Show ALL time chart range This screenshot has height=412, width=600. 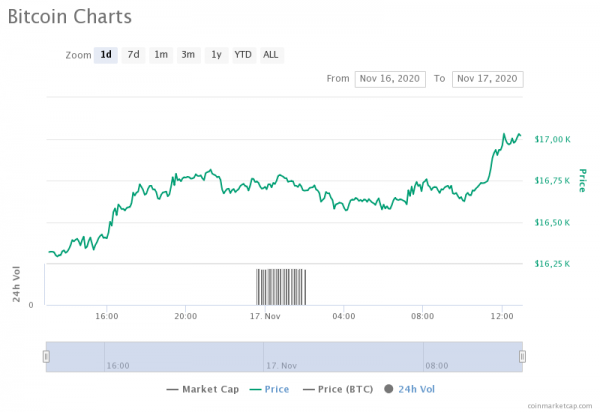(x=271, y=55)
